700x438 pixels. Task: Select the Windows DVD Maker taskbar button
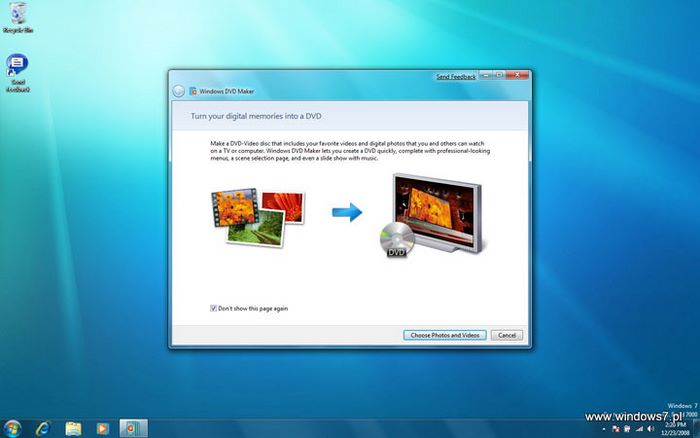coord(133,429)
